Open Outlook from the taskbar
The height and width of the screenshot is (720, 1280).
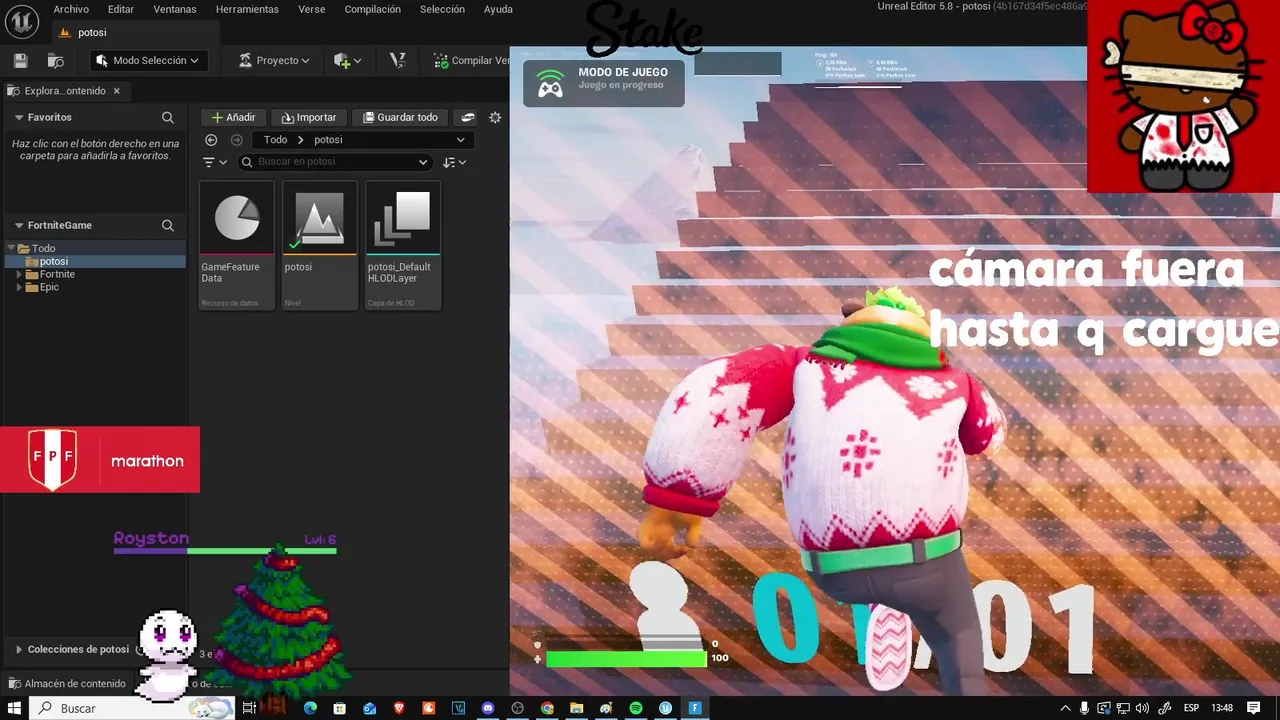click(x=369, y=708)
